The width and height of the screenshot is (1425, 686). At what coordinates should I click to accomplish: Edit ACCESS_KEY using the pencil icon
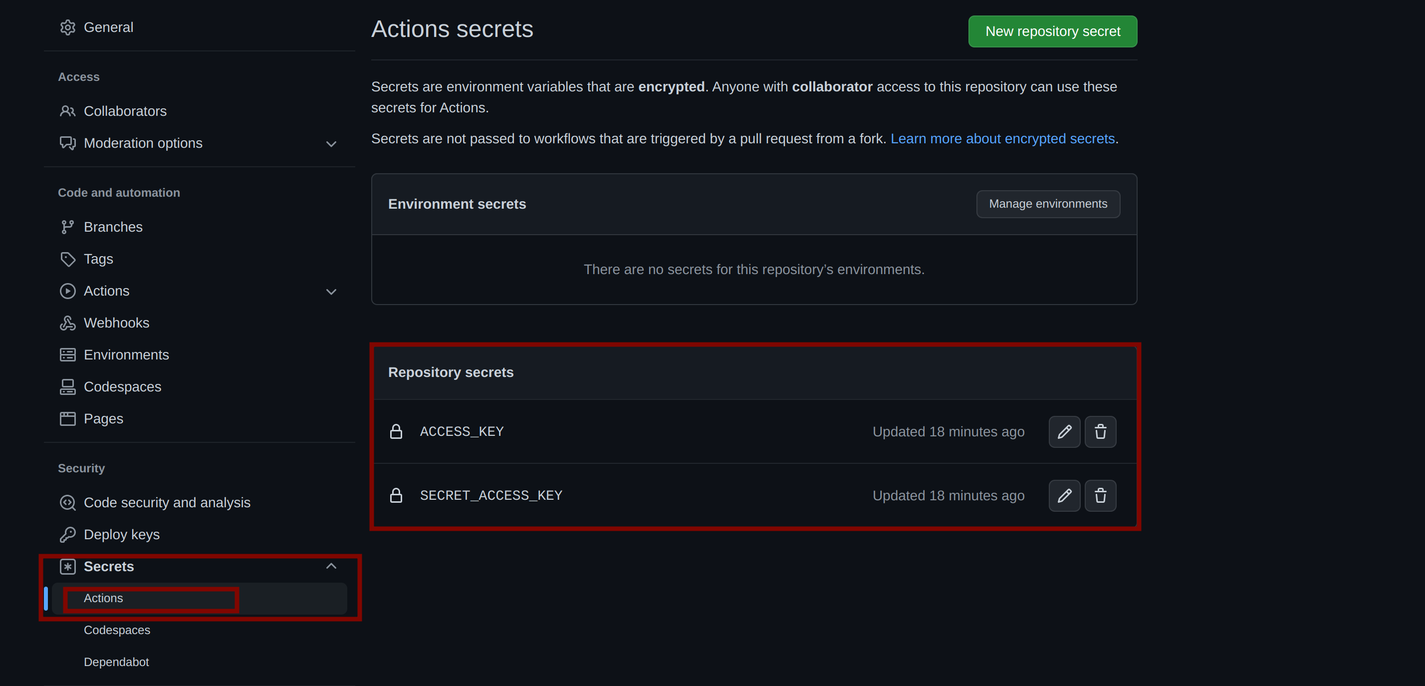[1064, 431]
